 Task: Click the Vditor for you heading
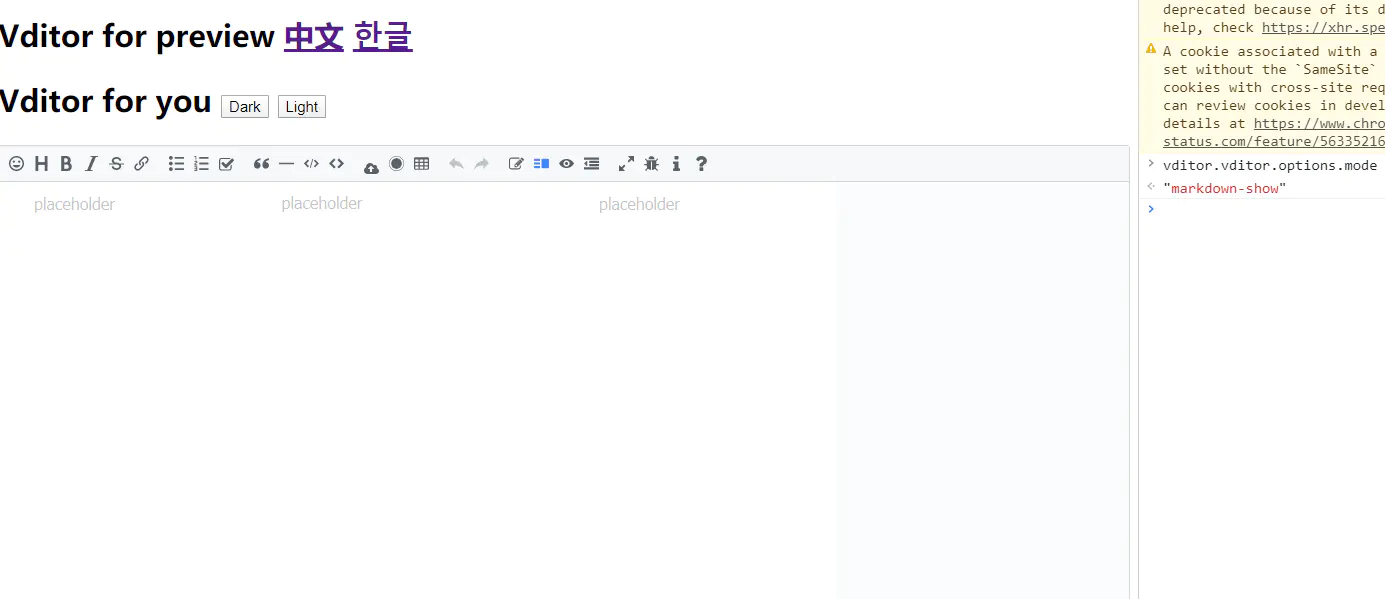pos(105,101)
